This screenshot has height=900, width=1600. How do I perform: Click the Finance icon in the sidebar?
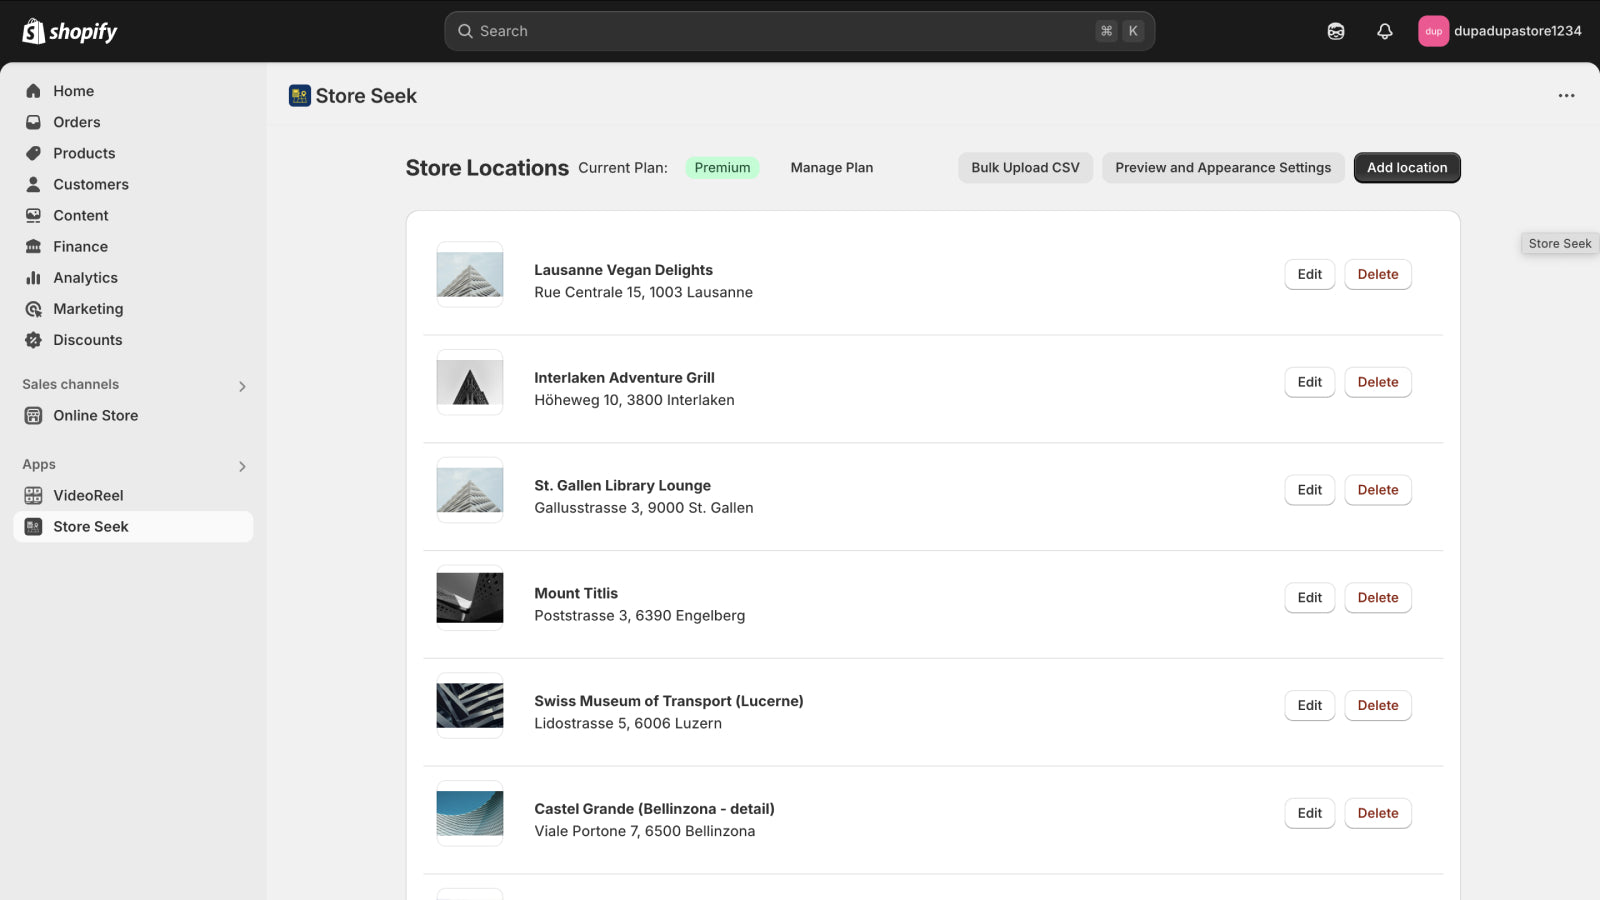click(33, 246)
